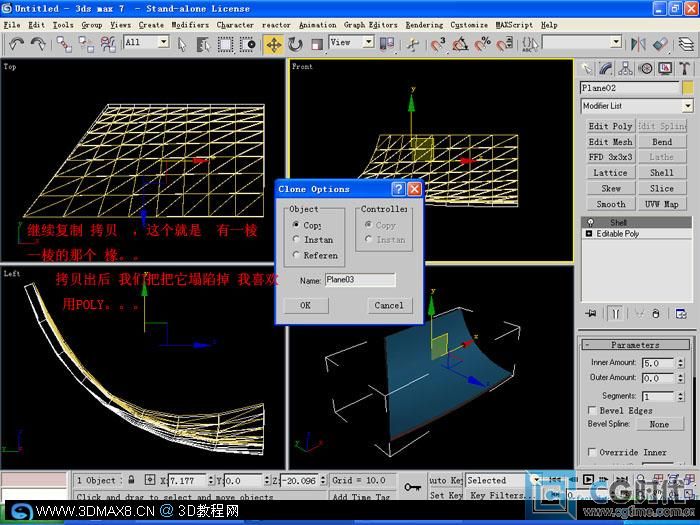Toggle Angle Snap button
Image resolution: width=700 pixels, height=525 pixels.
(460, 44)
